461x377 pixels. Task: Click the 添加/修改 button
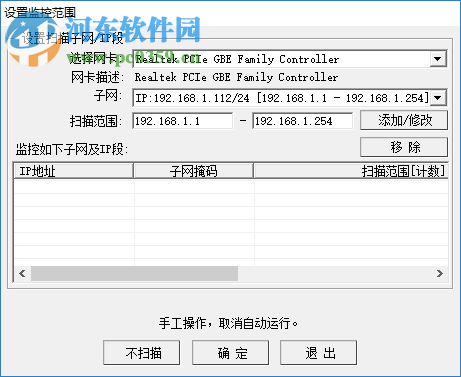[404, 120]
